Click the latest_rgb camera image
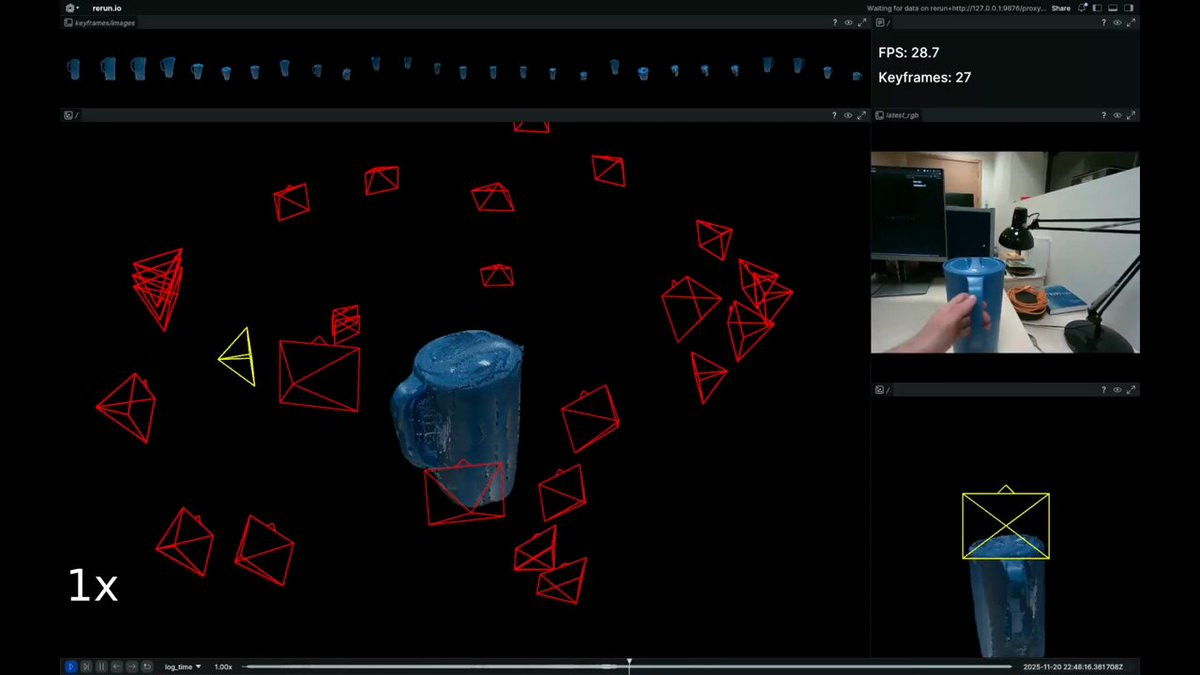The width and height of the screenshot is (1200, 675). point(1005,252)
